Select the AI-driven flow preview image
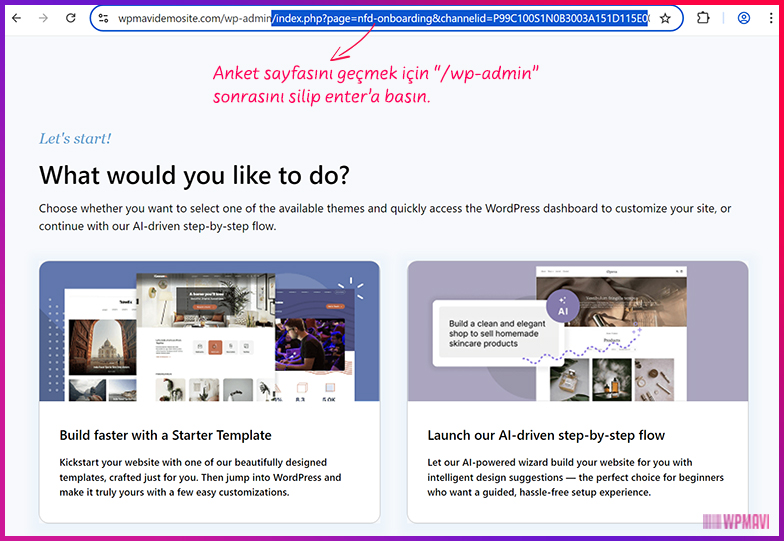Image resolution: width=784 pixels, height=541 pixels. point(577,331)
